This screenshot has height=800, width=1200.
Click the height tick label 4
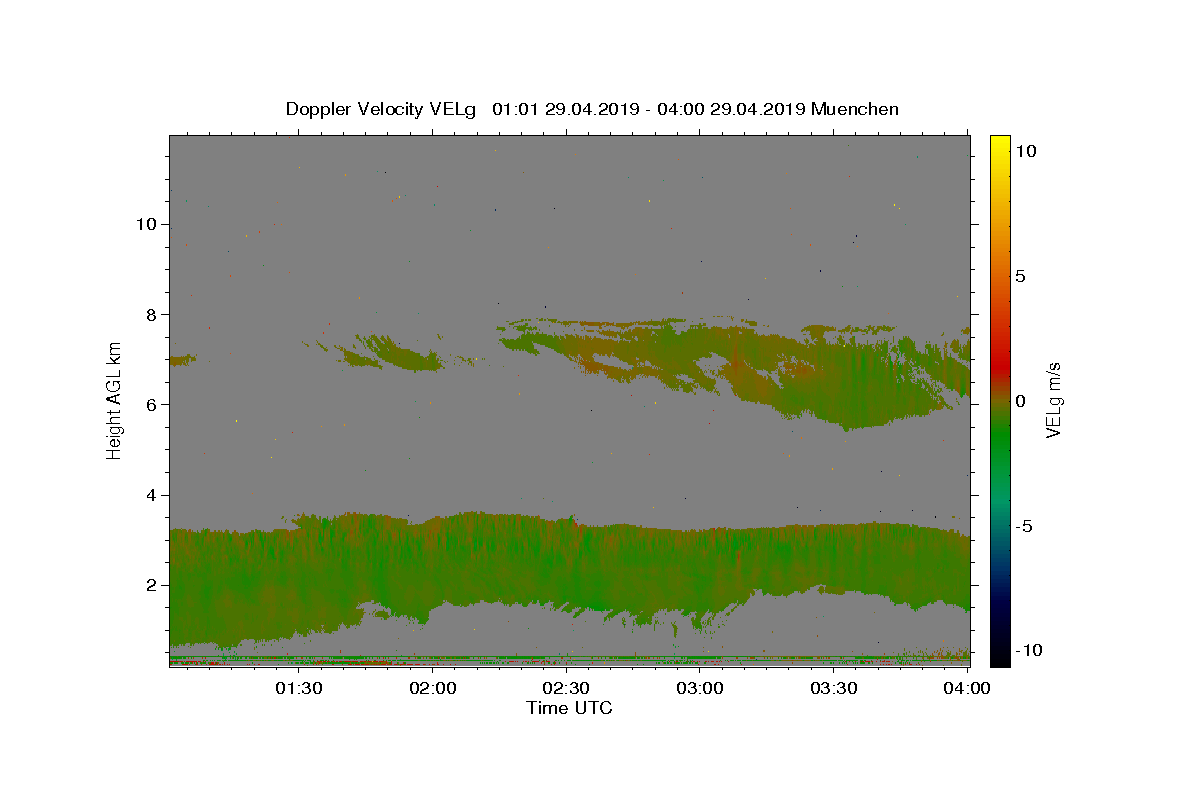pyautogui.click(x=151, y=495)
